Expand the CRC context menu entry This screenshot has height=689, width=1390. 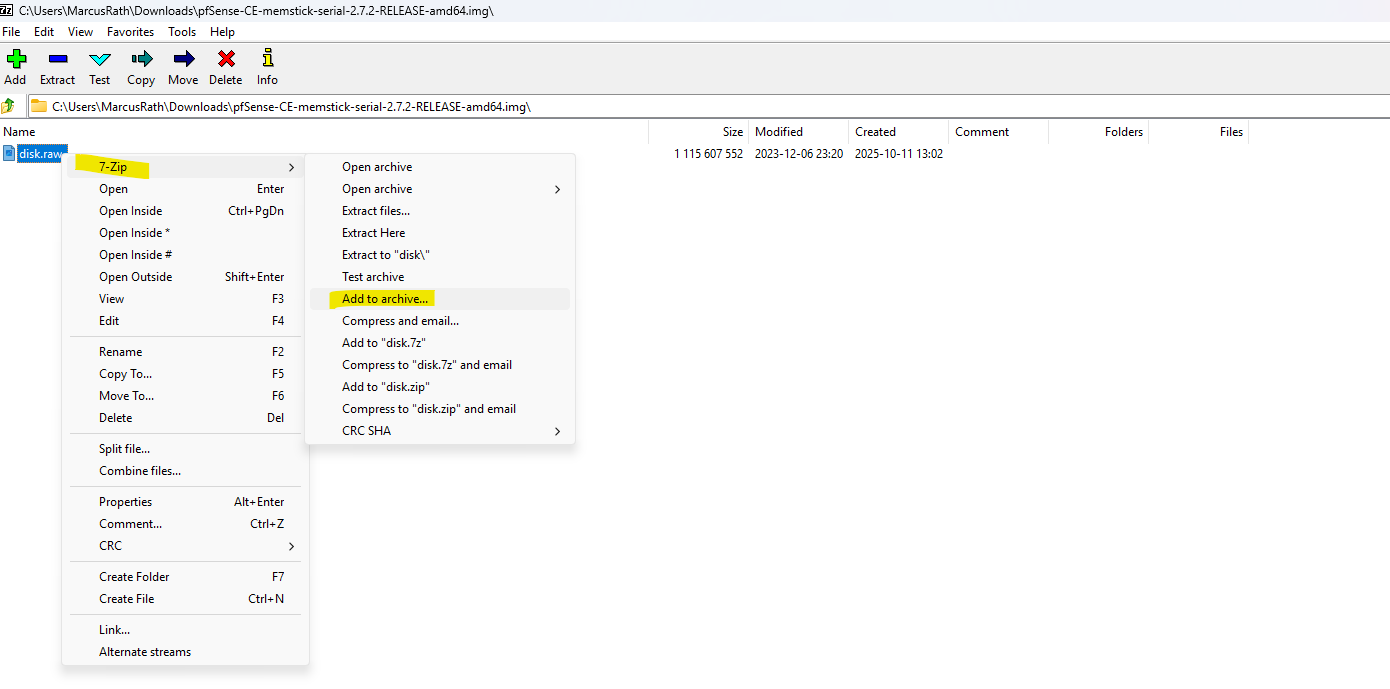[185, 546]
